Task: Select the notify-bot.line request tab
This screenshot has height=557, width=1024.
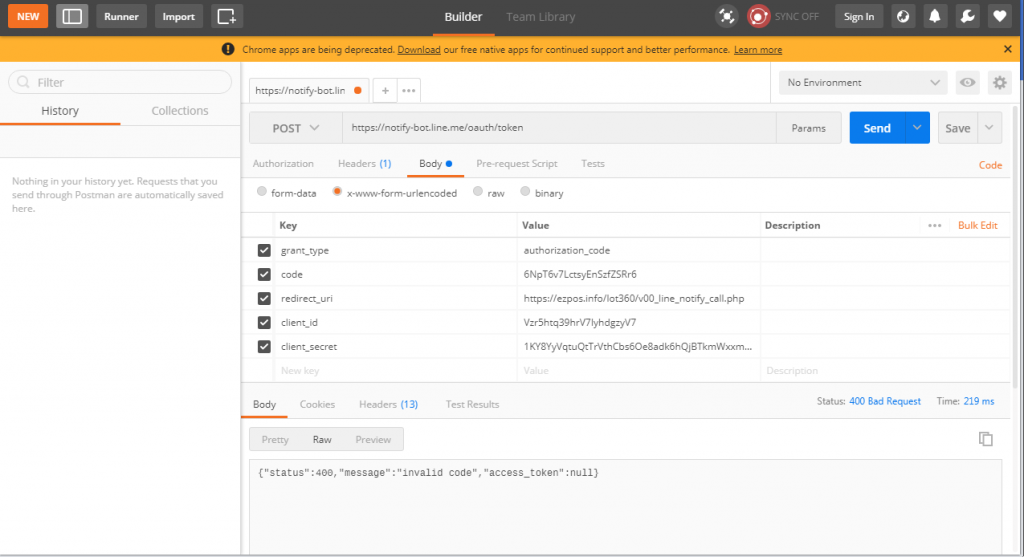Action: coord(308,91)
